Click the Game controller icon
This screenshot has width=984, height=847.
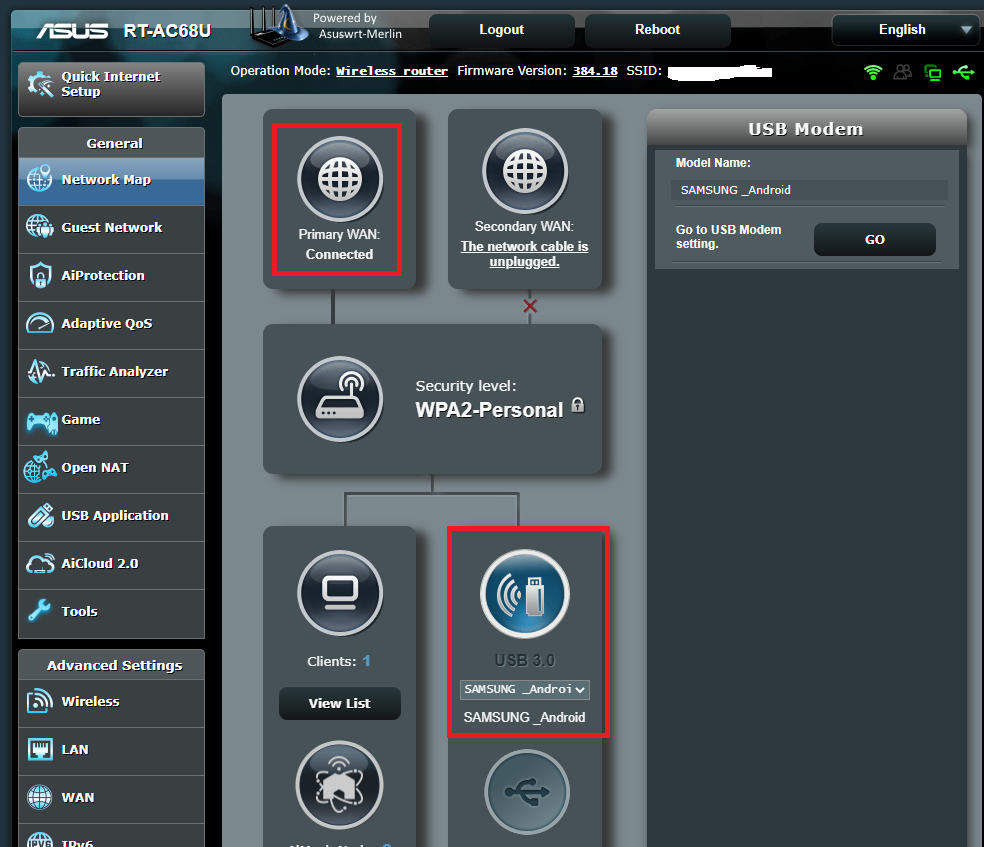point(41,423)
